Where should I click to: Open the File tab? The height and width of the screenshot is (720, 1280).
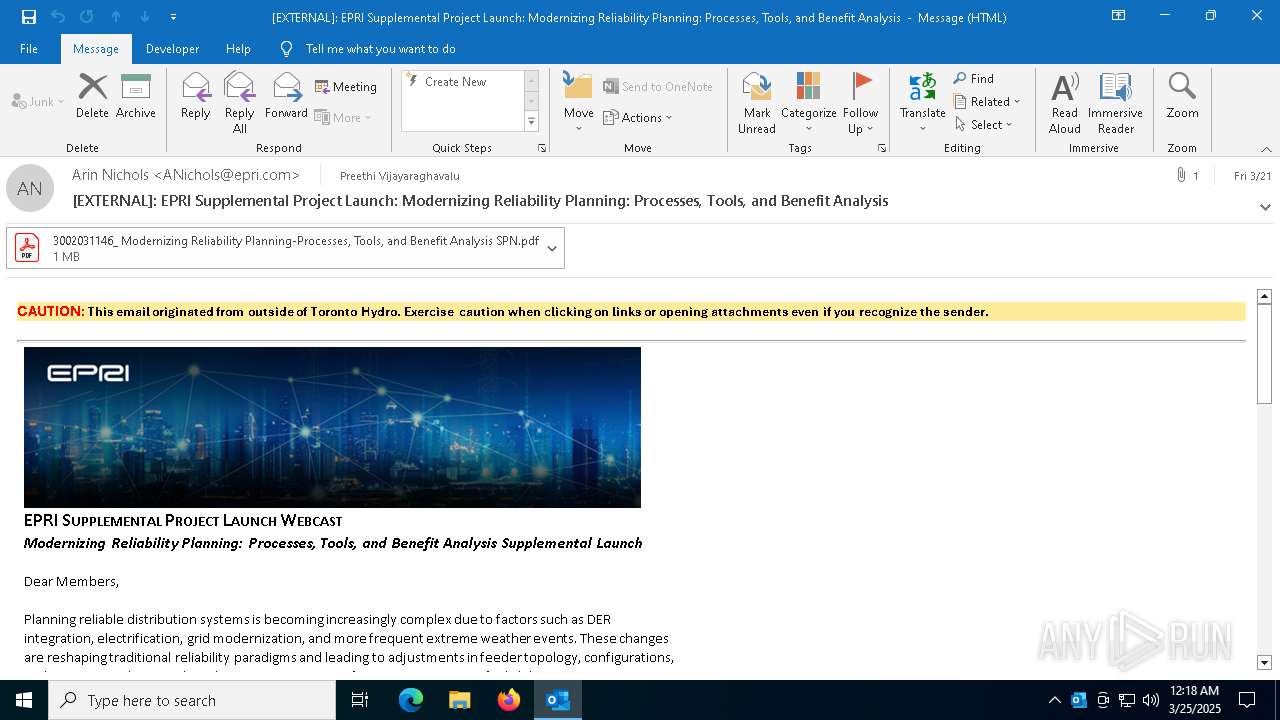coord(29,49)
